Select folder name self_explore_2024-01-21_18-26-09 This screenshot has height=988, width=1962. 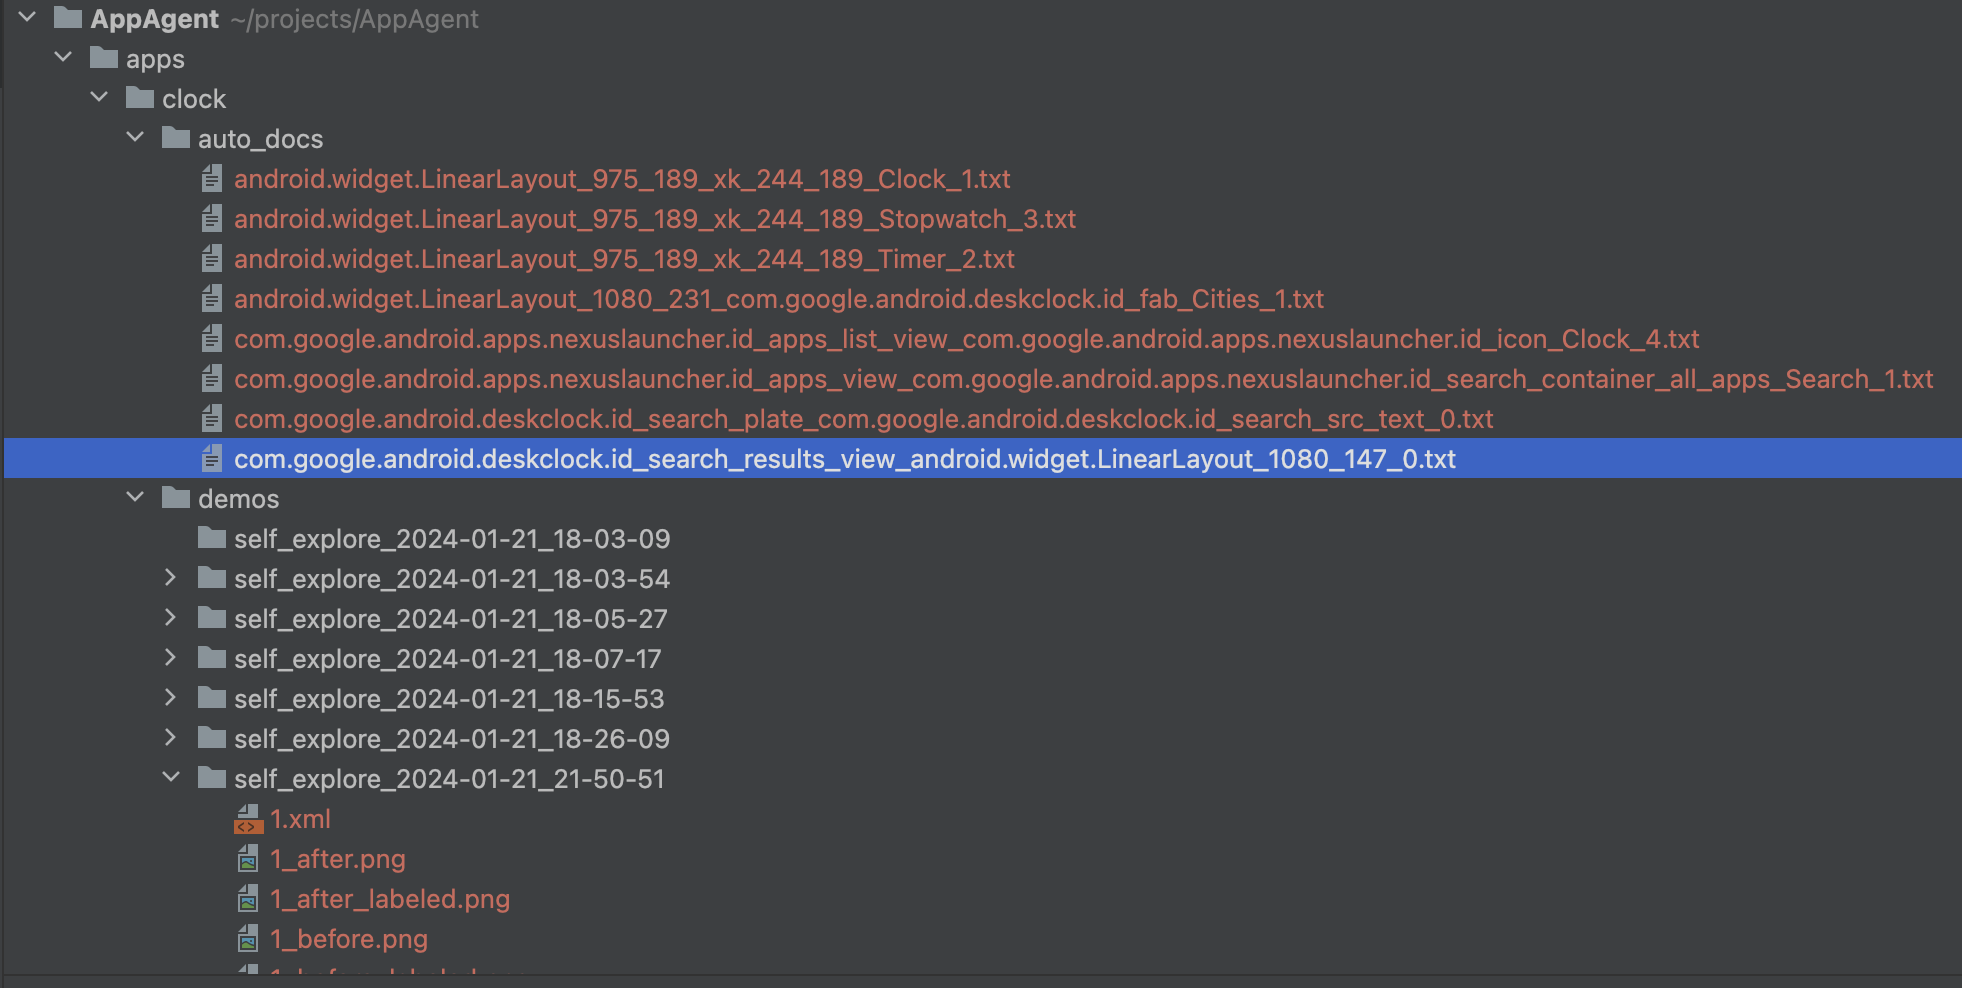[x=452, y=739]
